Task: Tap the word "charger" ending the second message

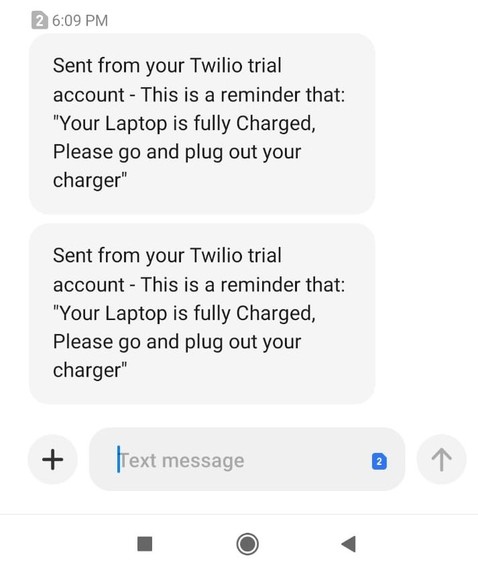Action: tap(87, 371)
